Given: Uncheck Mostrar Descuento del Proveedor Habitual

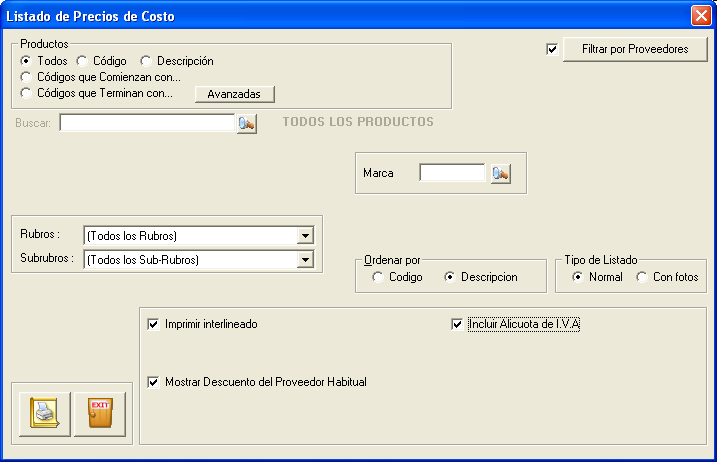Looking at the screenshot, I should coord(153,382).
